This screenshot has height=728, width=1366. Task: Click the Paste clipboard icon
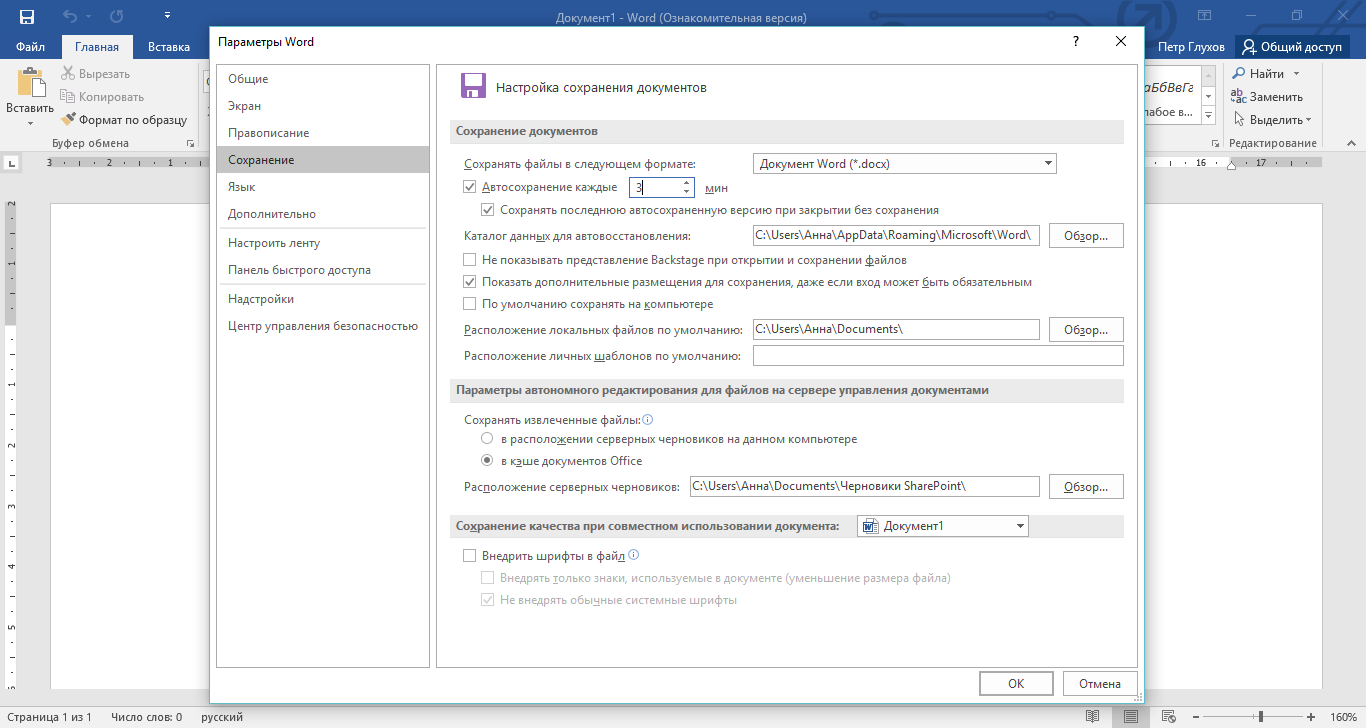tap(31, 84)
